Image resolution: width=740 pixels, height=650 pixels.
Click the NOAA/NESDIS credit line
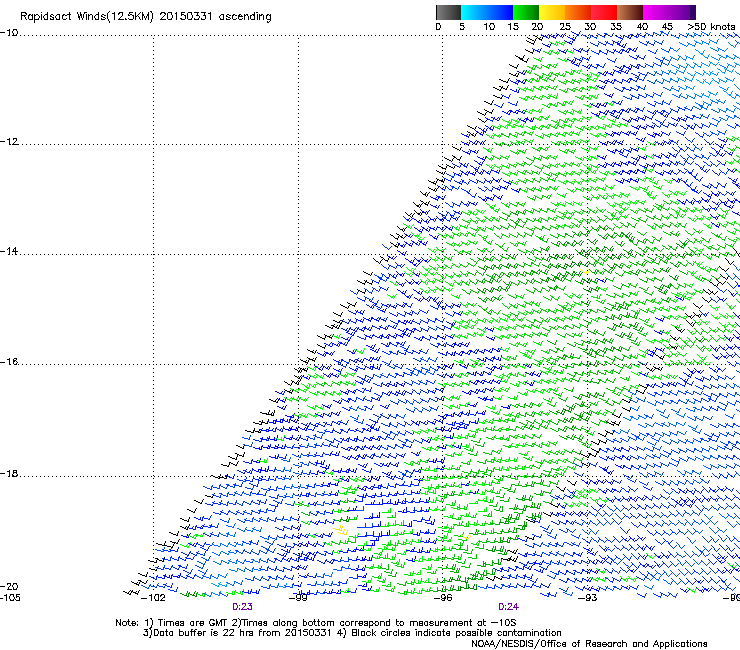[x=589, y=644]
